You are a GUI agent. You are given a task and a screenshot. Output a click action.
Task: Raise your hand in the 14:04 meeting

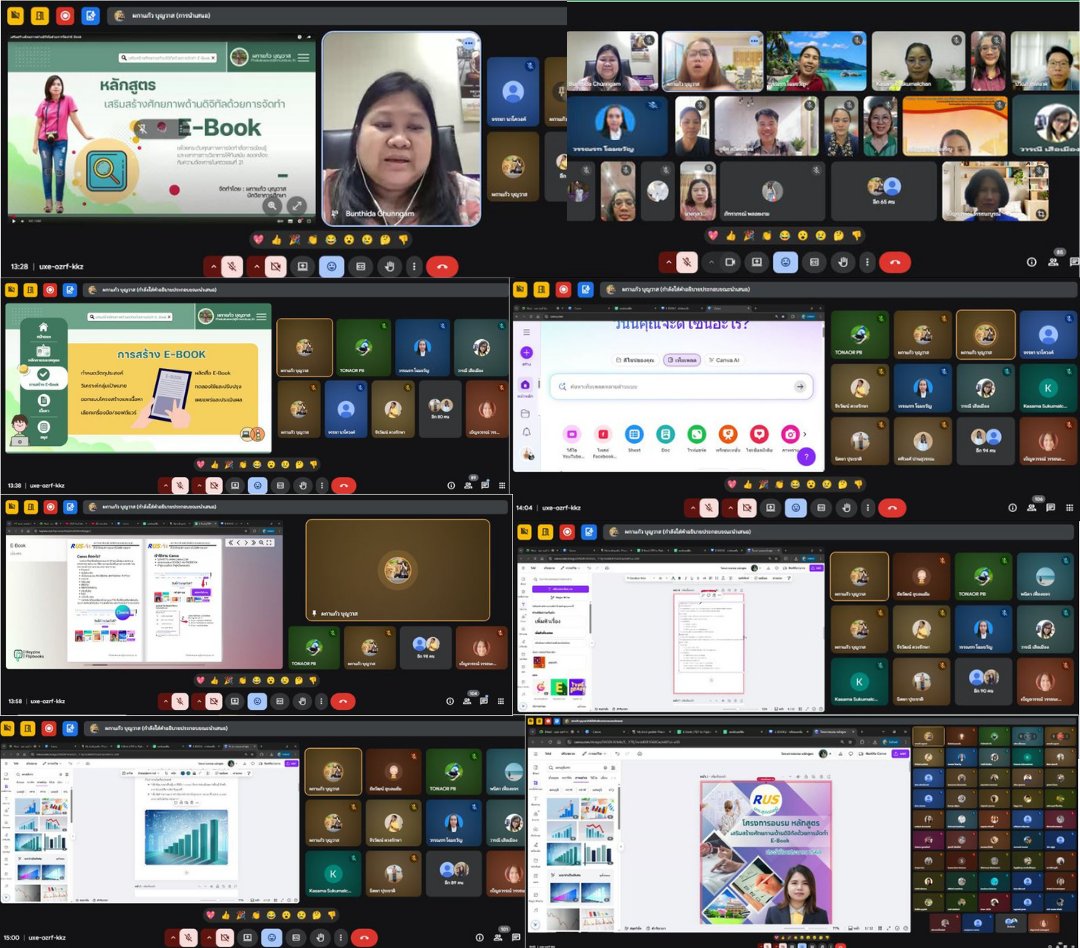point(846,508)
